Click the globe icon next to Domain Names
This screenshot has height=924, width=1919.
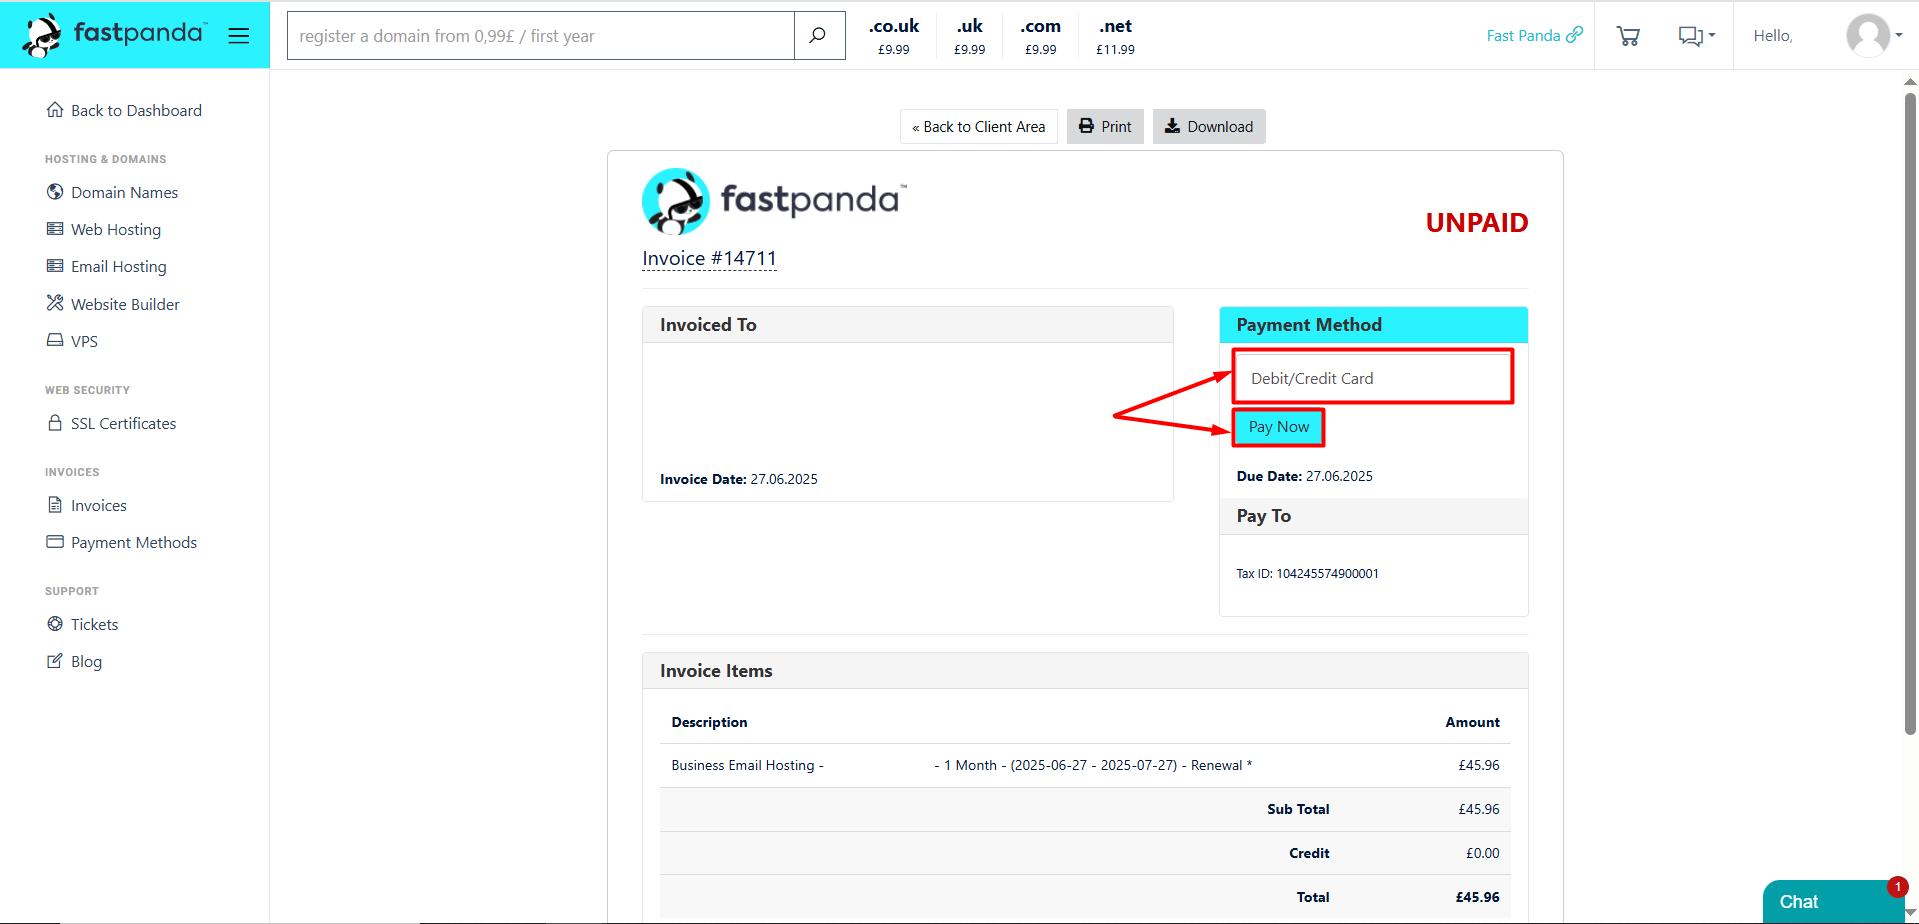(x=55, y=191)
